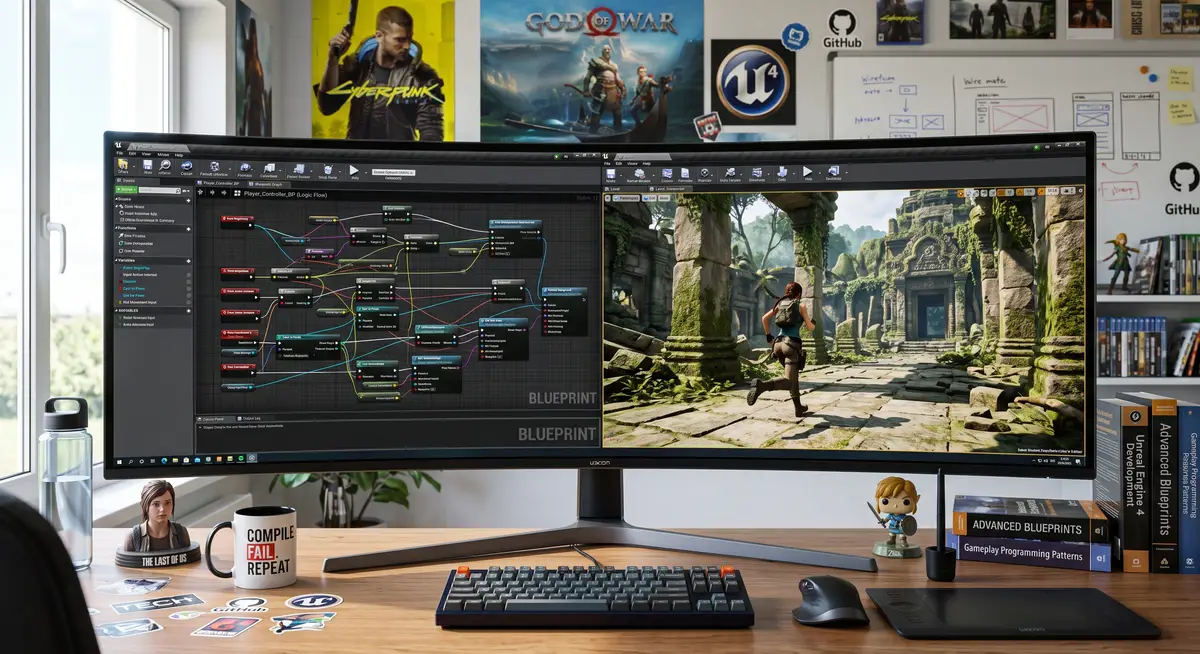Toggle the orange rotation snap button in viewport
The image size is (1200, 654).
click(x=1020, y=192)
